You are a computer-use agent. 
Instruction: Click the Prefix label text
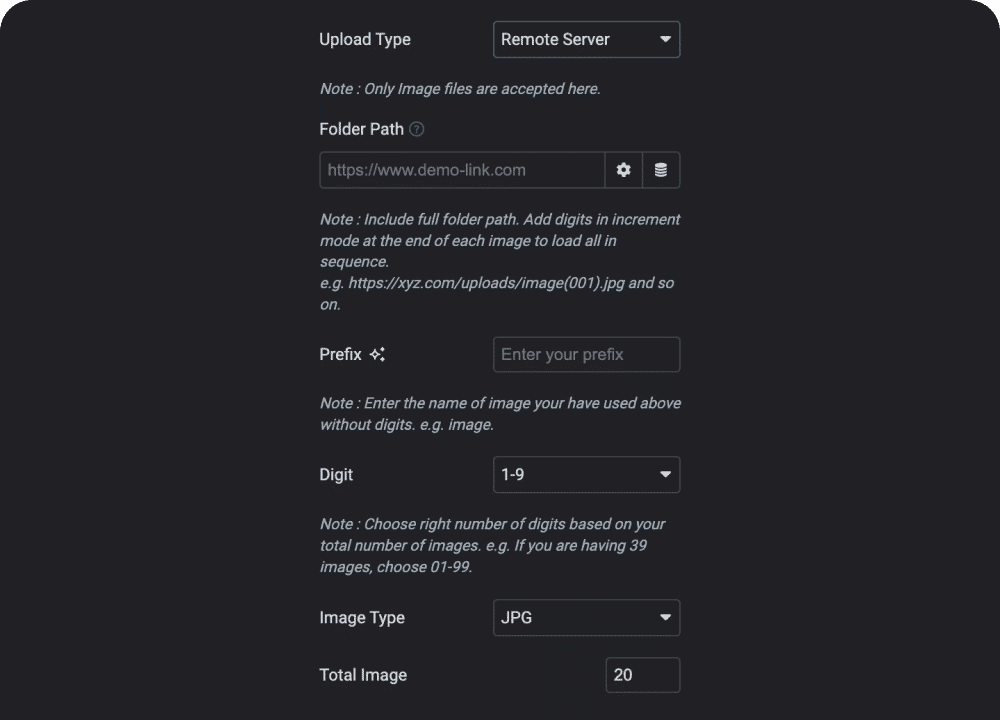pos(340,354)
